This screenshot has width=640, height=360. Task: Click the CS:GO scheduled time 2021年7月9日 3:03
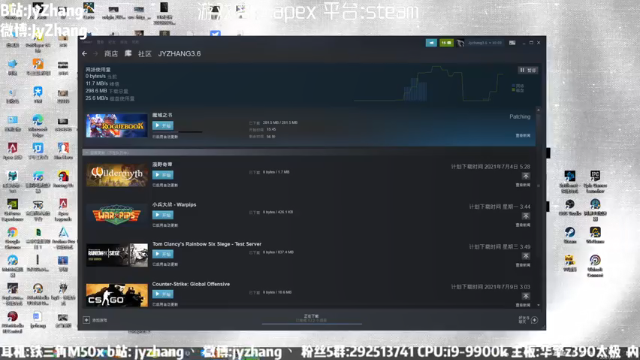pyautogui.click(x=490, y=287)
